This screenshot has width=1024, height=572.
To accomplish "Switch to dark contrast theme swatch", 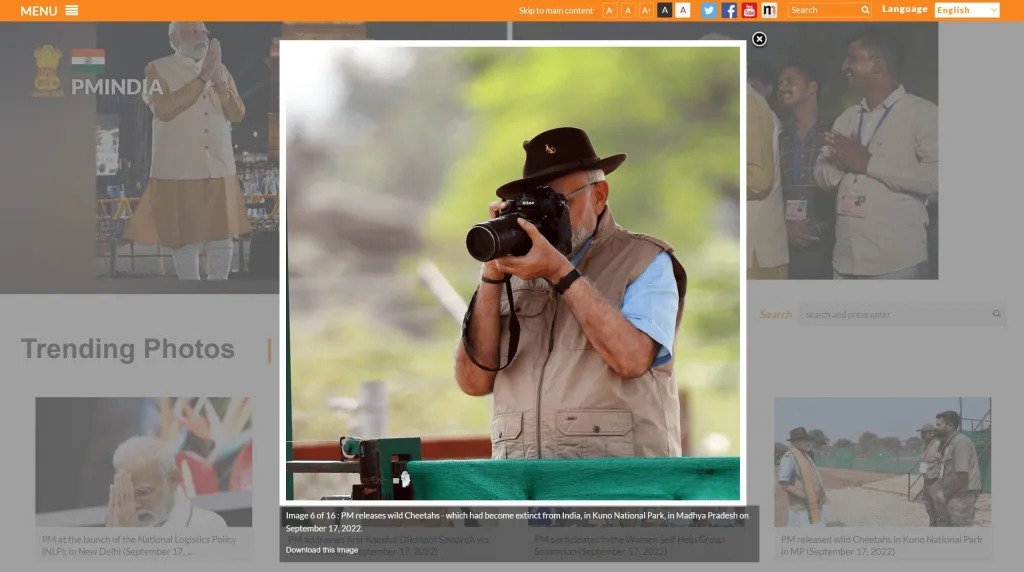I will click(664, 10).
